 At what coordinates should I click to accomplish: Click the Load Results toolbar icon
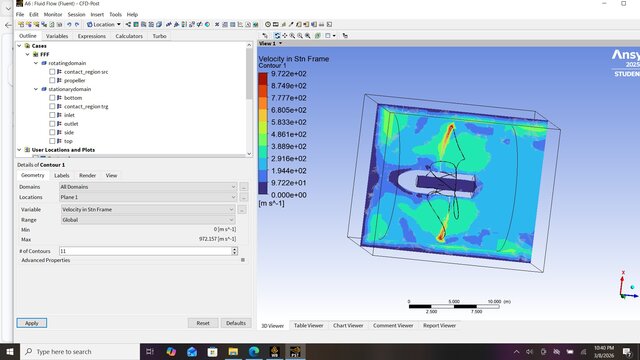click(21, 24)
